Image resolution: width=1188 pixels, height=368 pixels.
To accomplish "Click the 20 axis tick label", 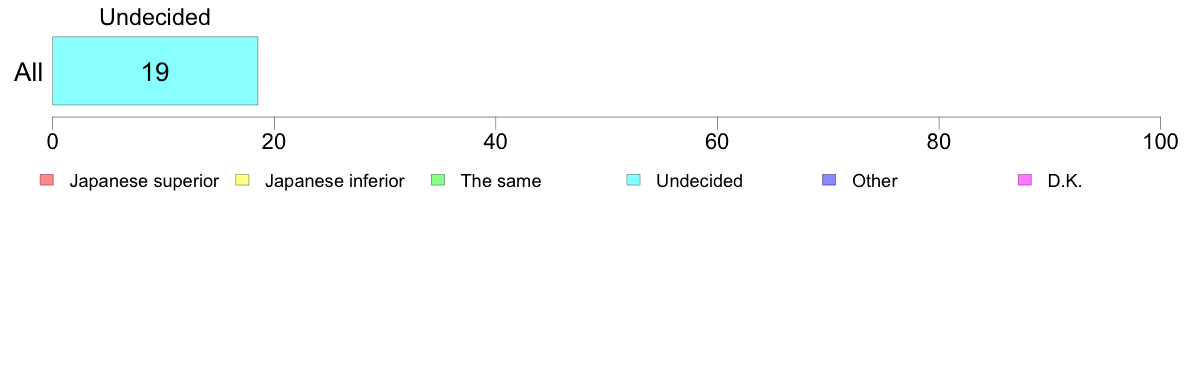I will (x=274, y=142).
